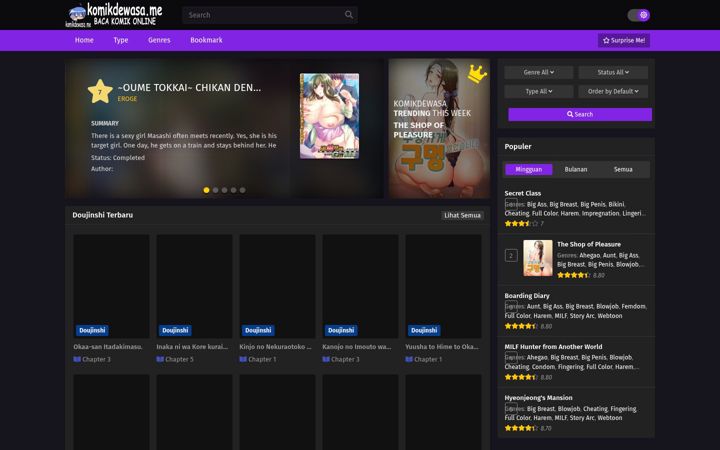Open Inaka ni wa Kore kurai title link
The width and height of the screenshot is (720, 450).
(192, 347)
